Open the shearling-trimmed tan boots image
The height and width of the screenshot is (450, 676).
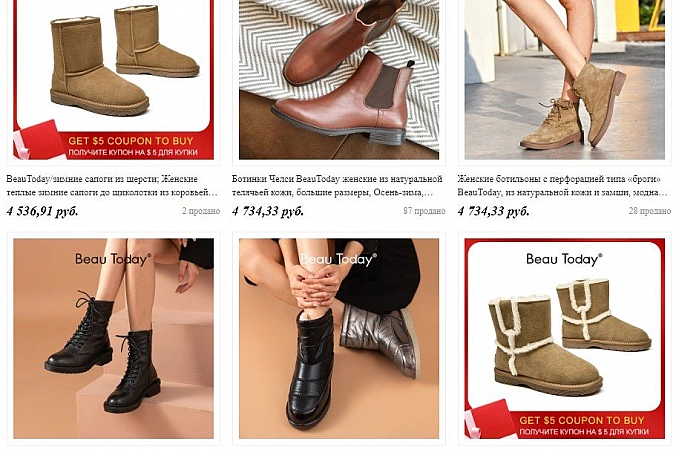(x=564, y=338)
